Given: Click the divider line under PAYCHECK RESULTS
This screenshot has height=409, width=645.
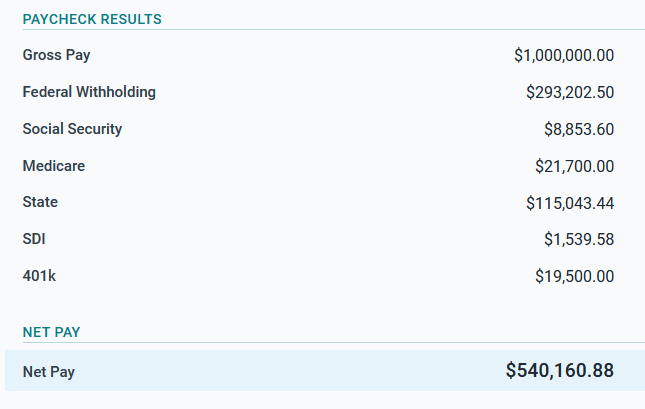Looking at the screenshot, I should pyautogui.click(x=334, y=30).
